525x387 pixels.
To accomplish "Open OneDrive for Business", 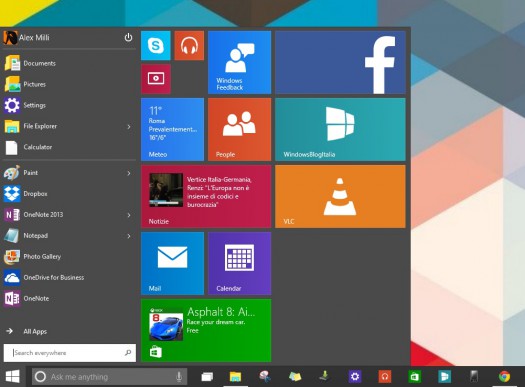I will 69,278.
